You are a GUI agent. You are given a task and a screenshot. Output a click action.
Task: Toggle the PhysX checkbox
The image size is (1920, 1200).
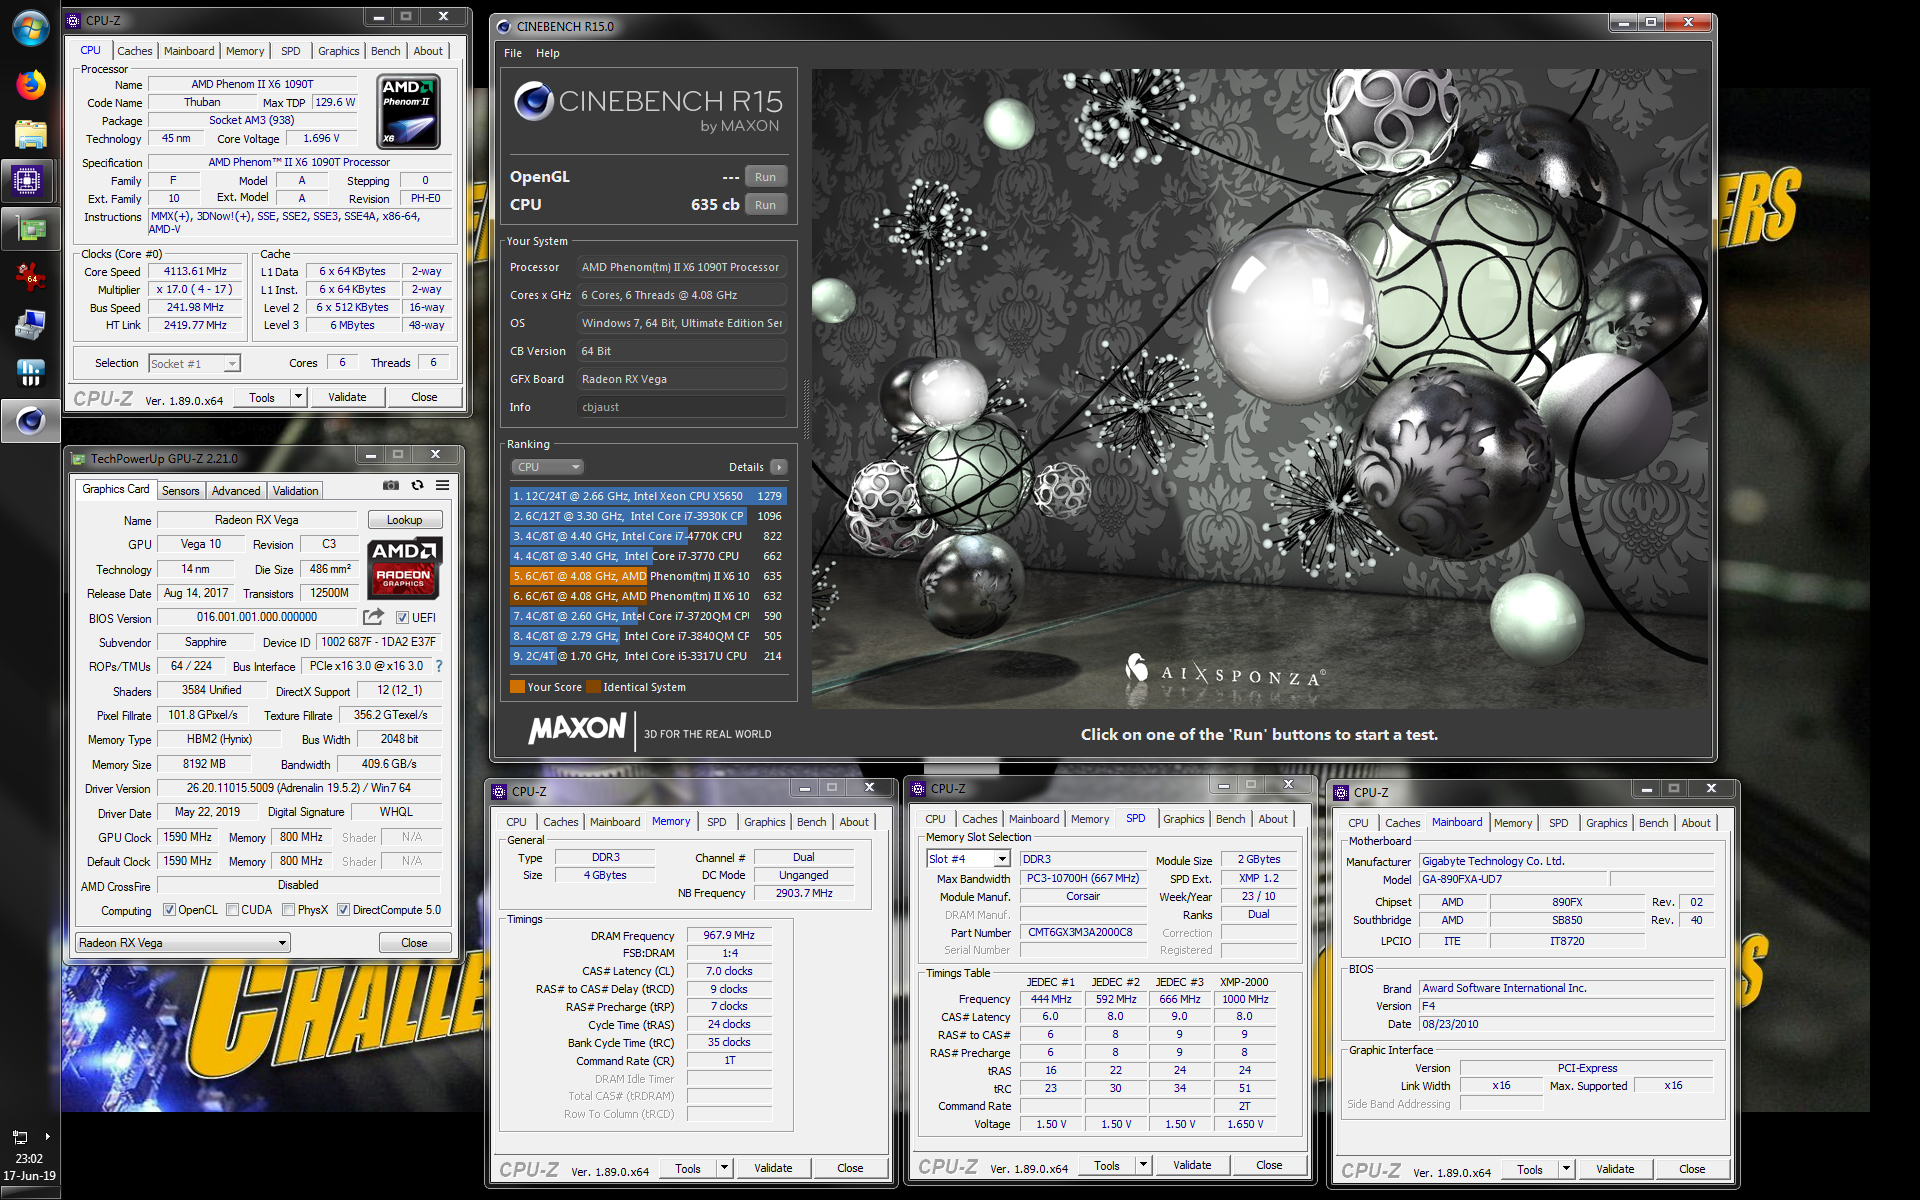point(288,910)
